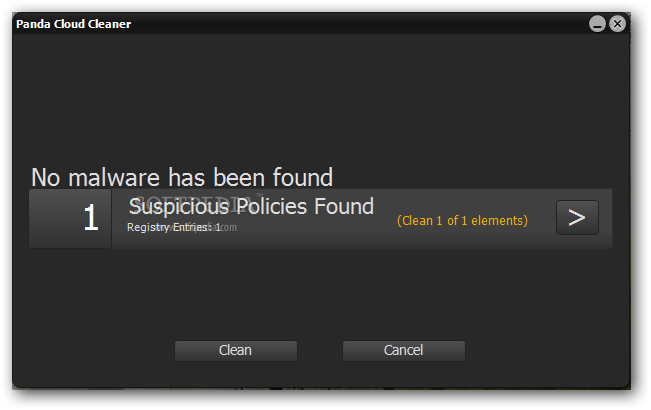The width and height of the screenshot is (651, 410).
Task: Click the Suspicious Policies Found heading
Action: 251,206
